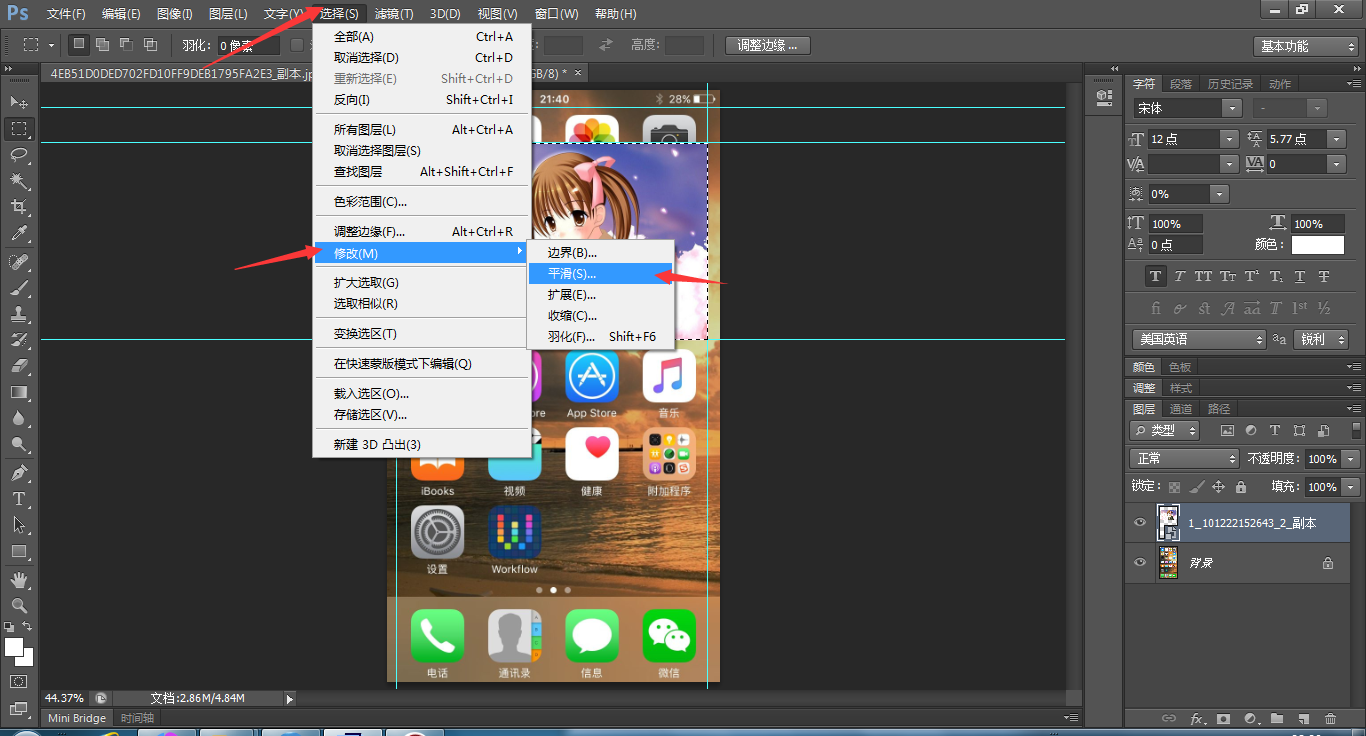1366x736 pixels.
Task: Select the Lasso tool
Action: coord(19,154)
